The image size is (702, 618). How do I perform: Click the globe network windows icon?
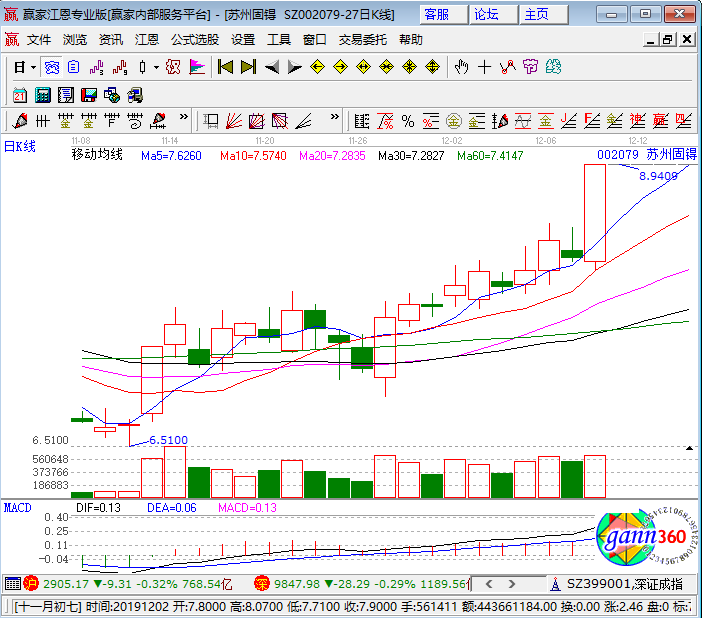[x=111, y=95]
